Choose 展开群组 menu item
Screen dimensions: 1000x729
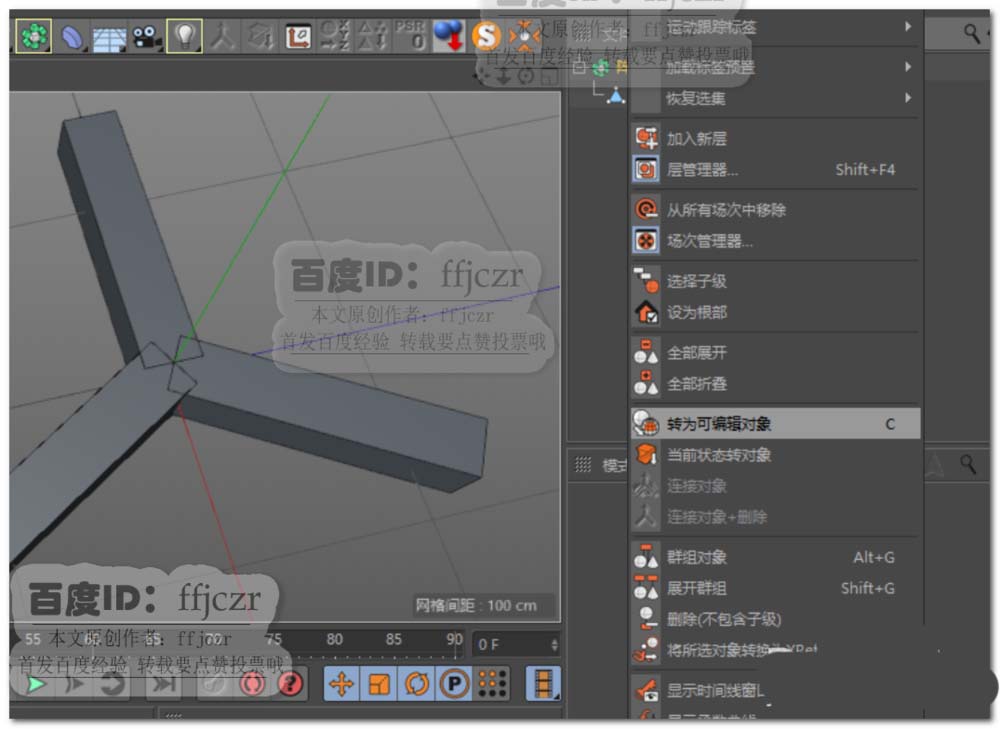[776, 588]
